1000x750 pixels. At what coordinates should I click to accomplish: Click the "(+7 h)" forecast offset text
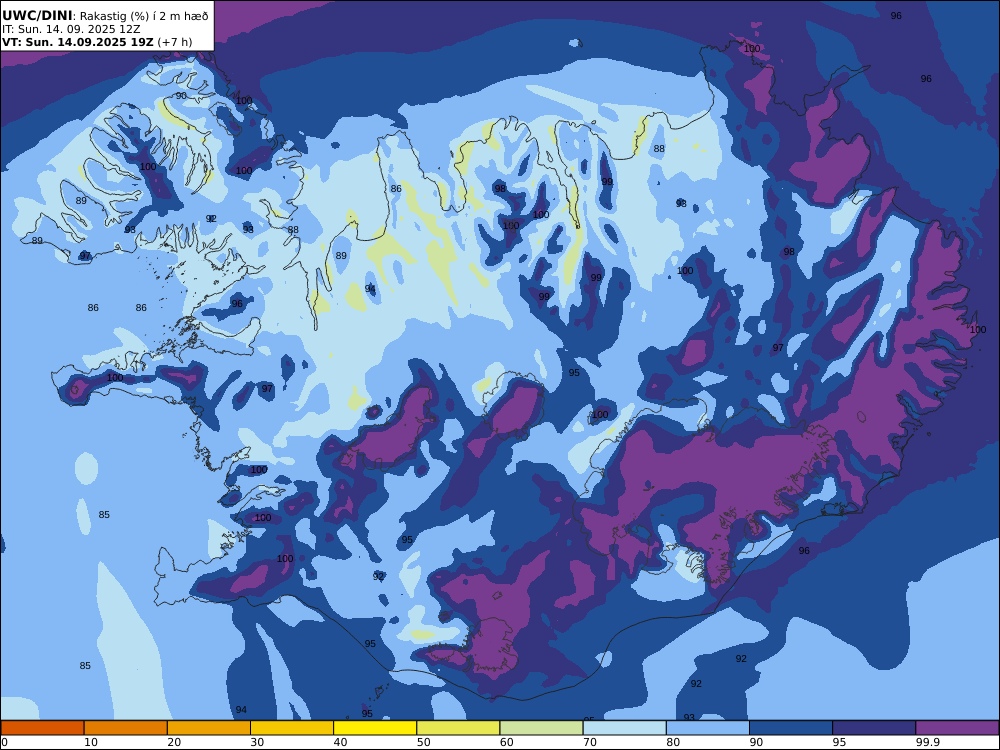175,42
